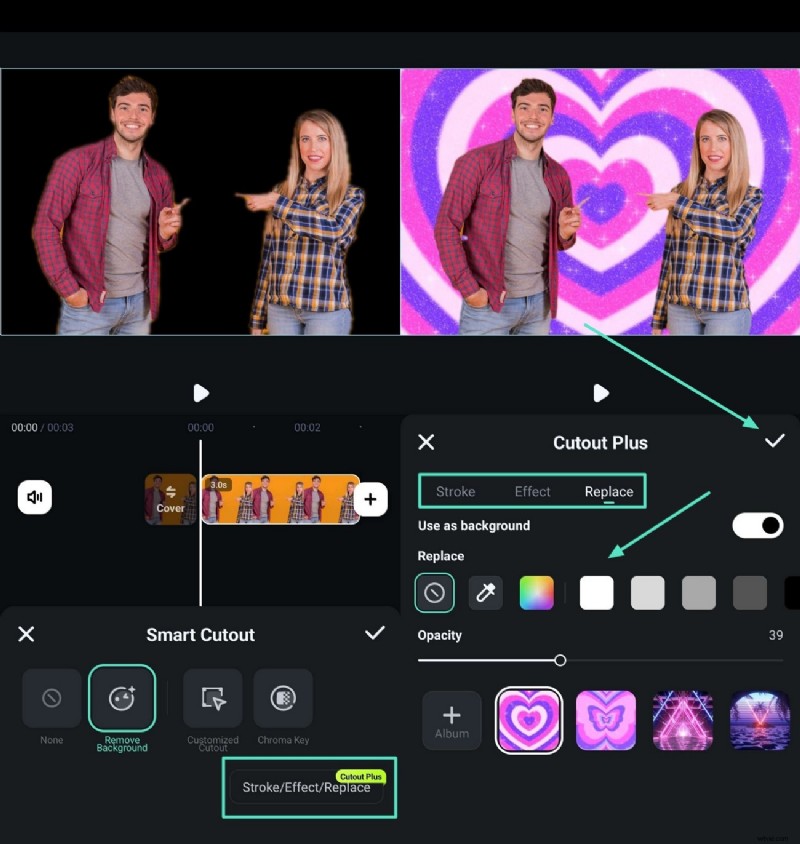Select Remove Background in Smart Cutout
Viewport: 800px width, 844px height.
[122, 698]
